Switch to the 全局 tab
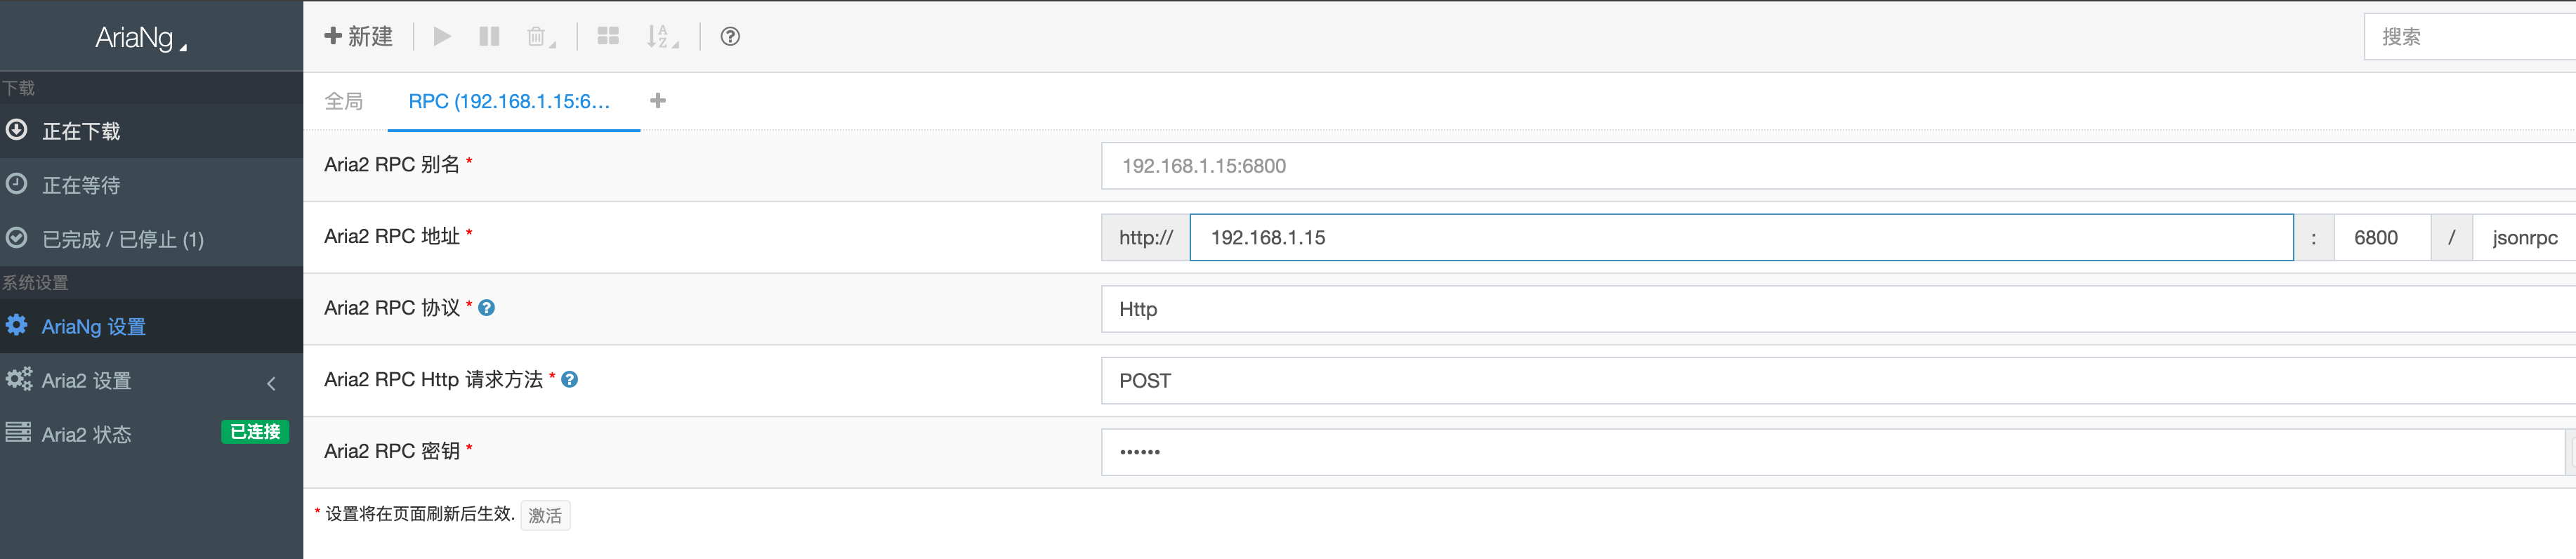Screen dimensions: 2576x559 (x=344, y=101)
